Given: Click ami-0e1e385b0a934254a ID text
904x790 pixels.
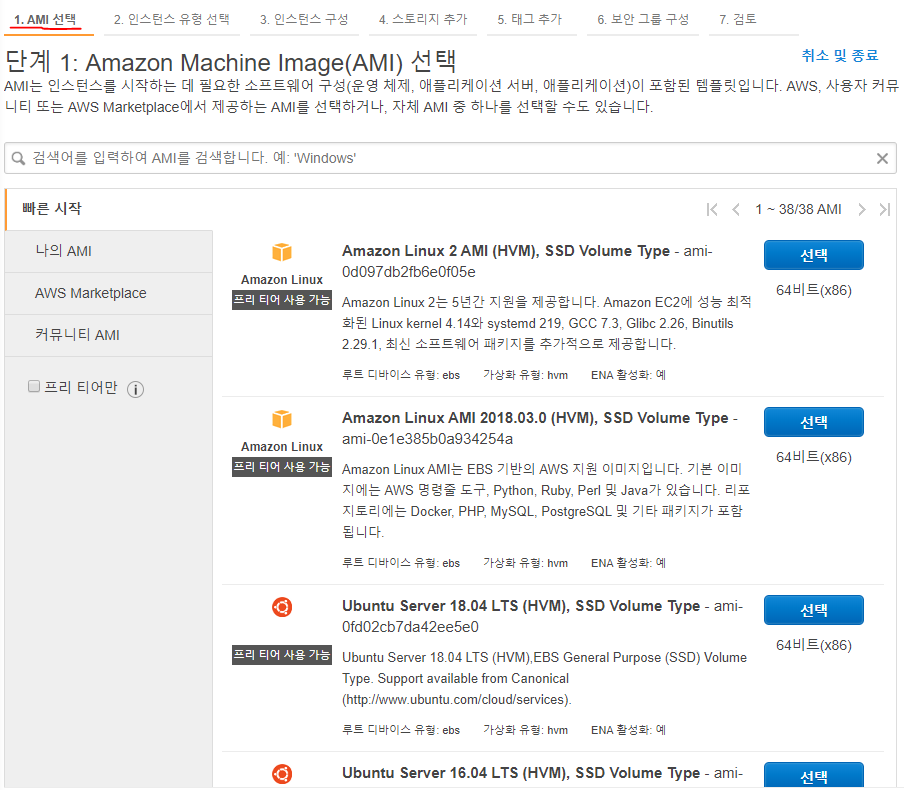Looking at the screenshot, I should (427, 439).
